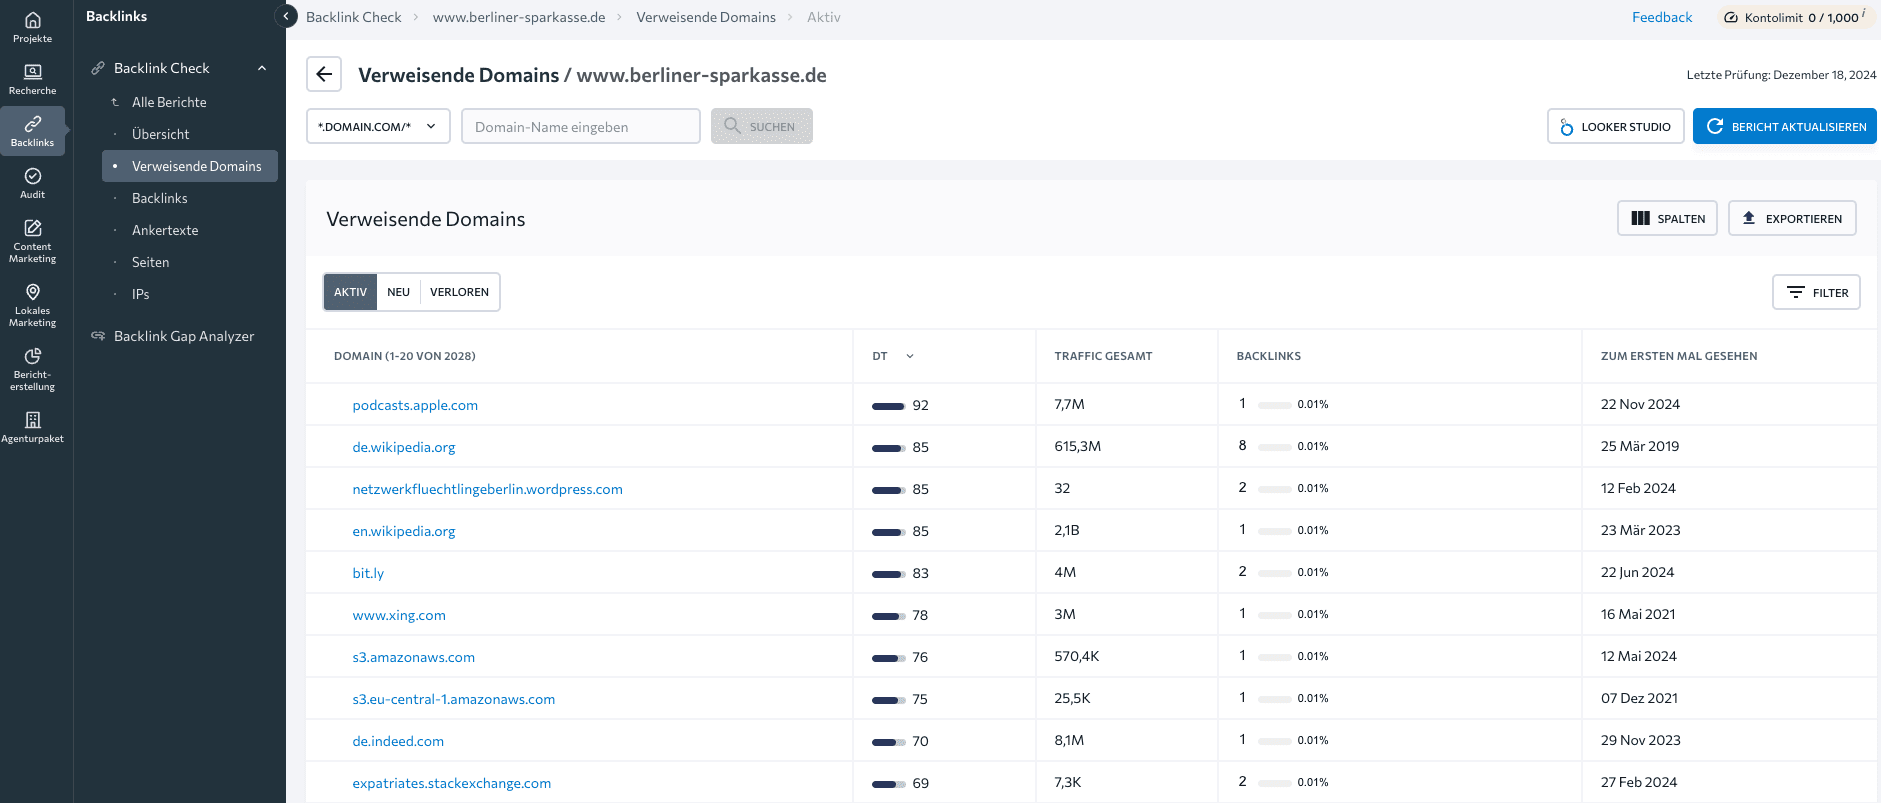Open the s3.eu-central-1.amazonaws.com link
Image resolution: width=1881 pixels, height=803 pixels.
[x=453, y=699]
